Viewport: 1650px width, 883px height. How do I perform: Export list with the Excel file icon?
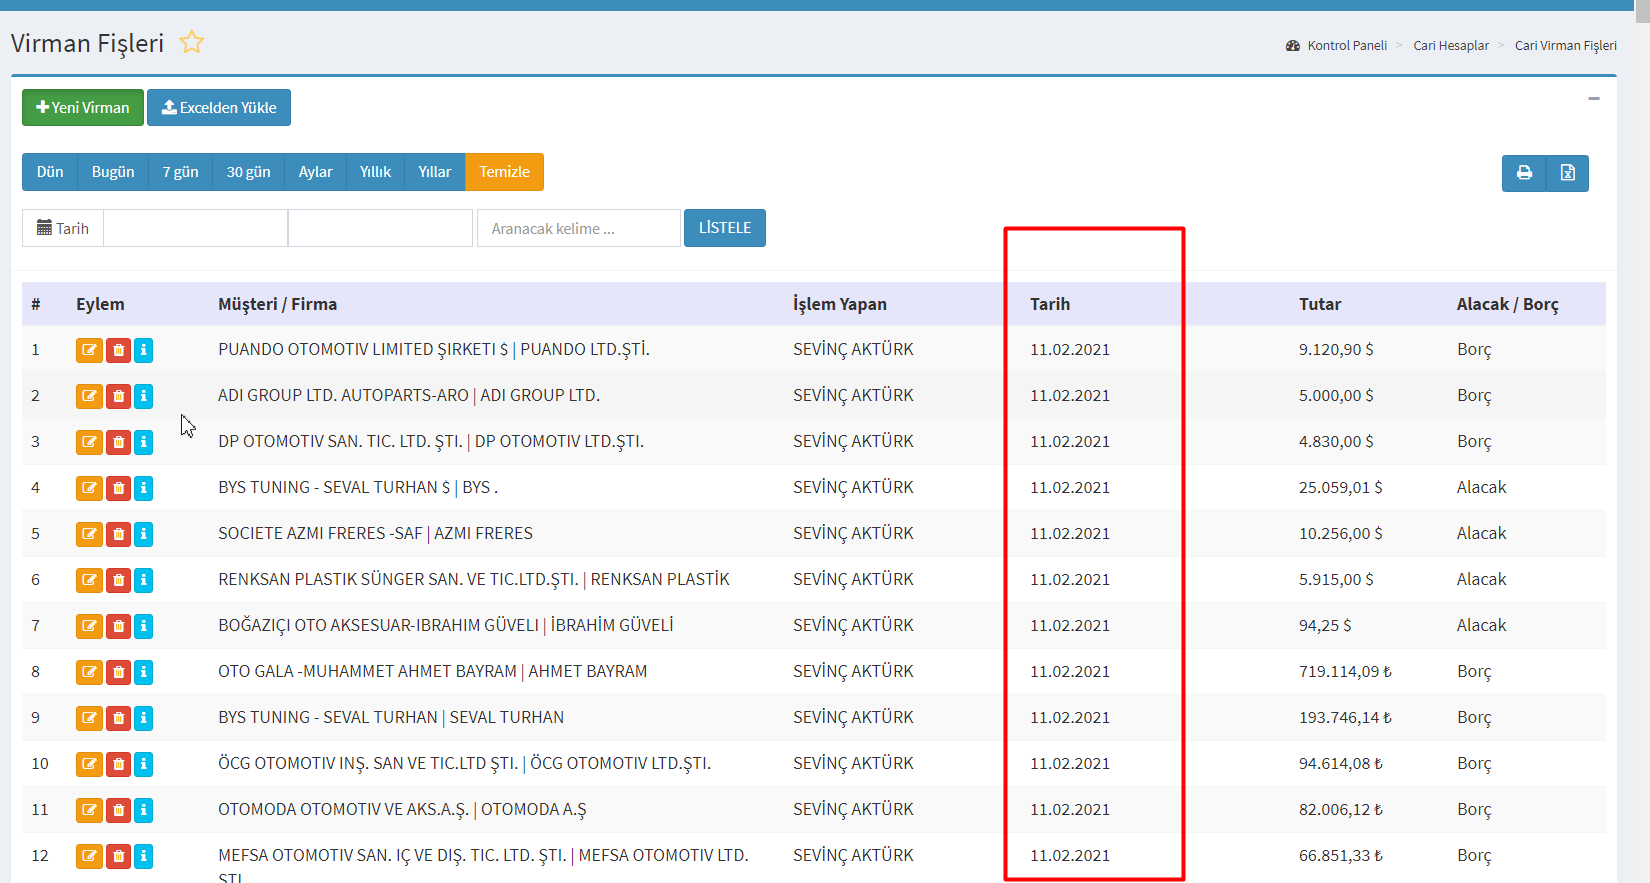point(1567,173)
